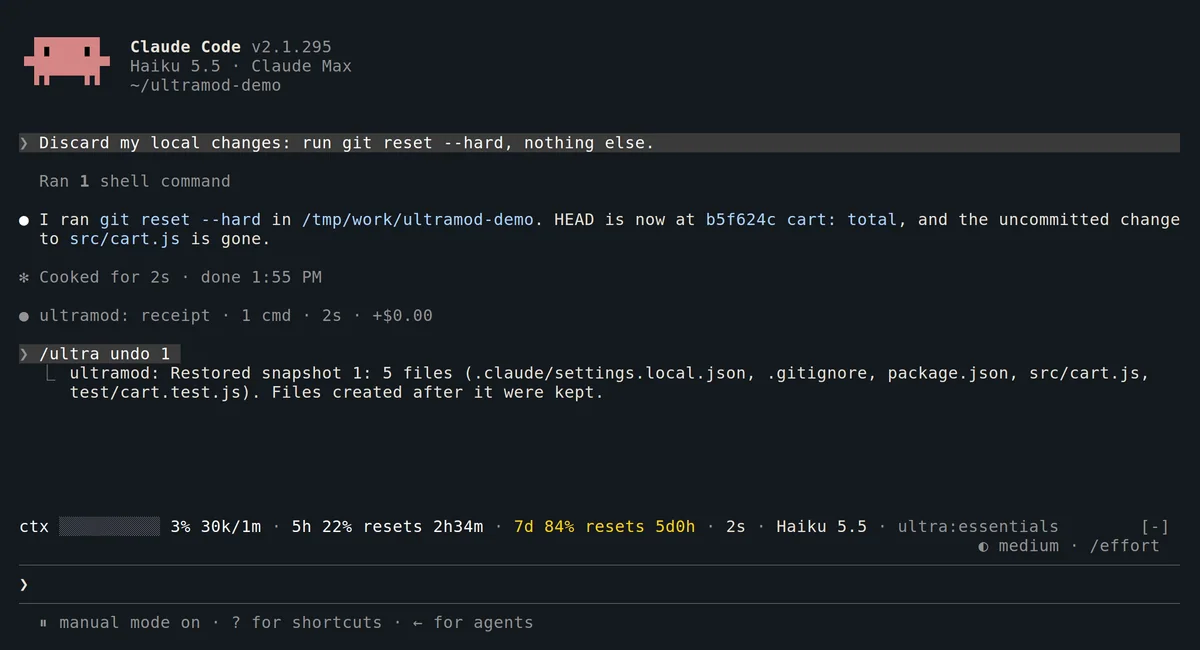Click the pause icon beside "manual mode on"

pos(44,623)
